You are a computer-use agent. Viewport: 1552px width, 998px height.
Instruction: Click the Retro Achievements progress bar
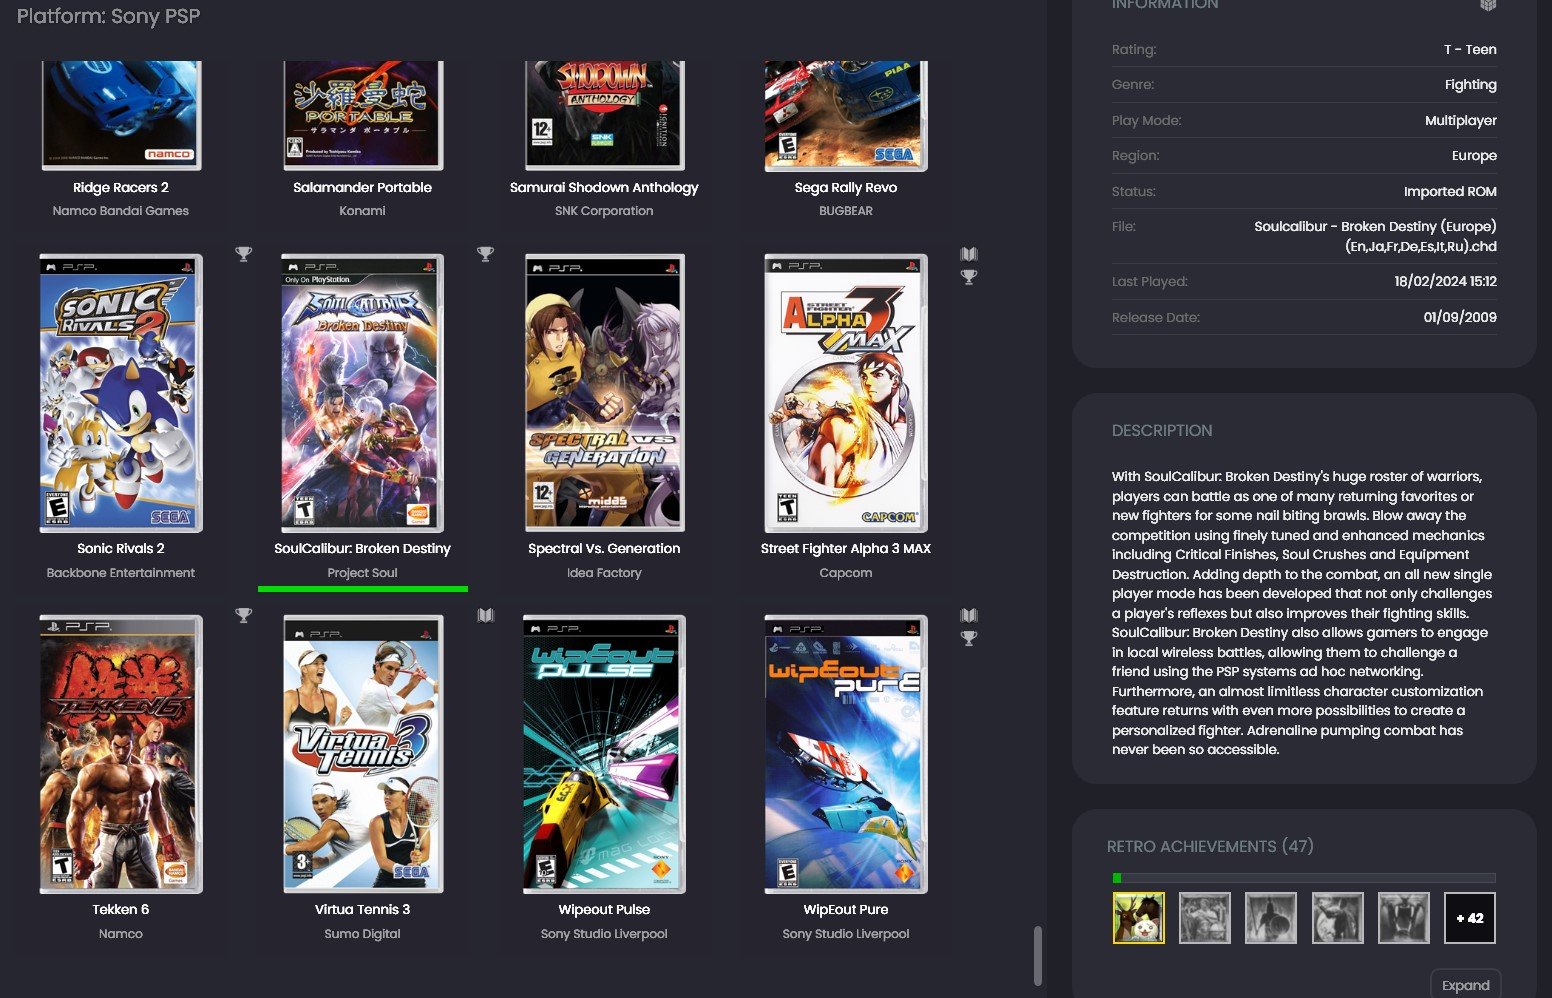tap(1304, 878)
